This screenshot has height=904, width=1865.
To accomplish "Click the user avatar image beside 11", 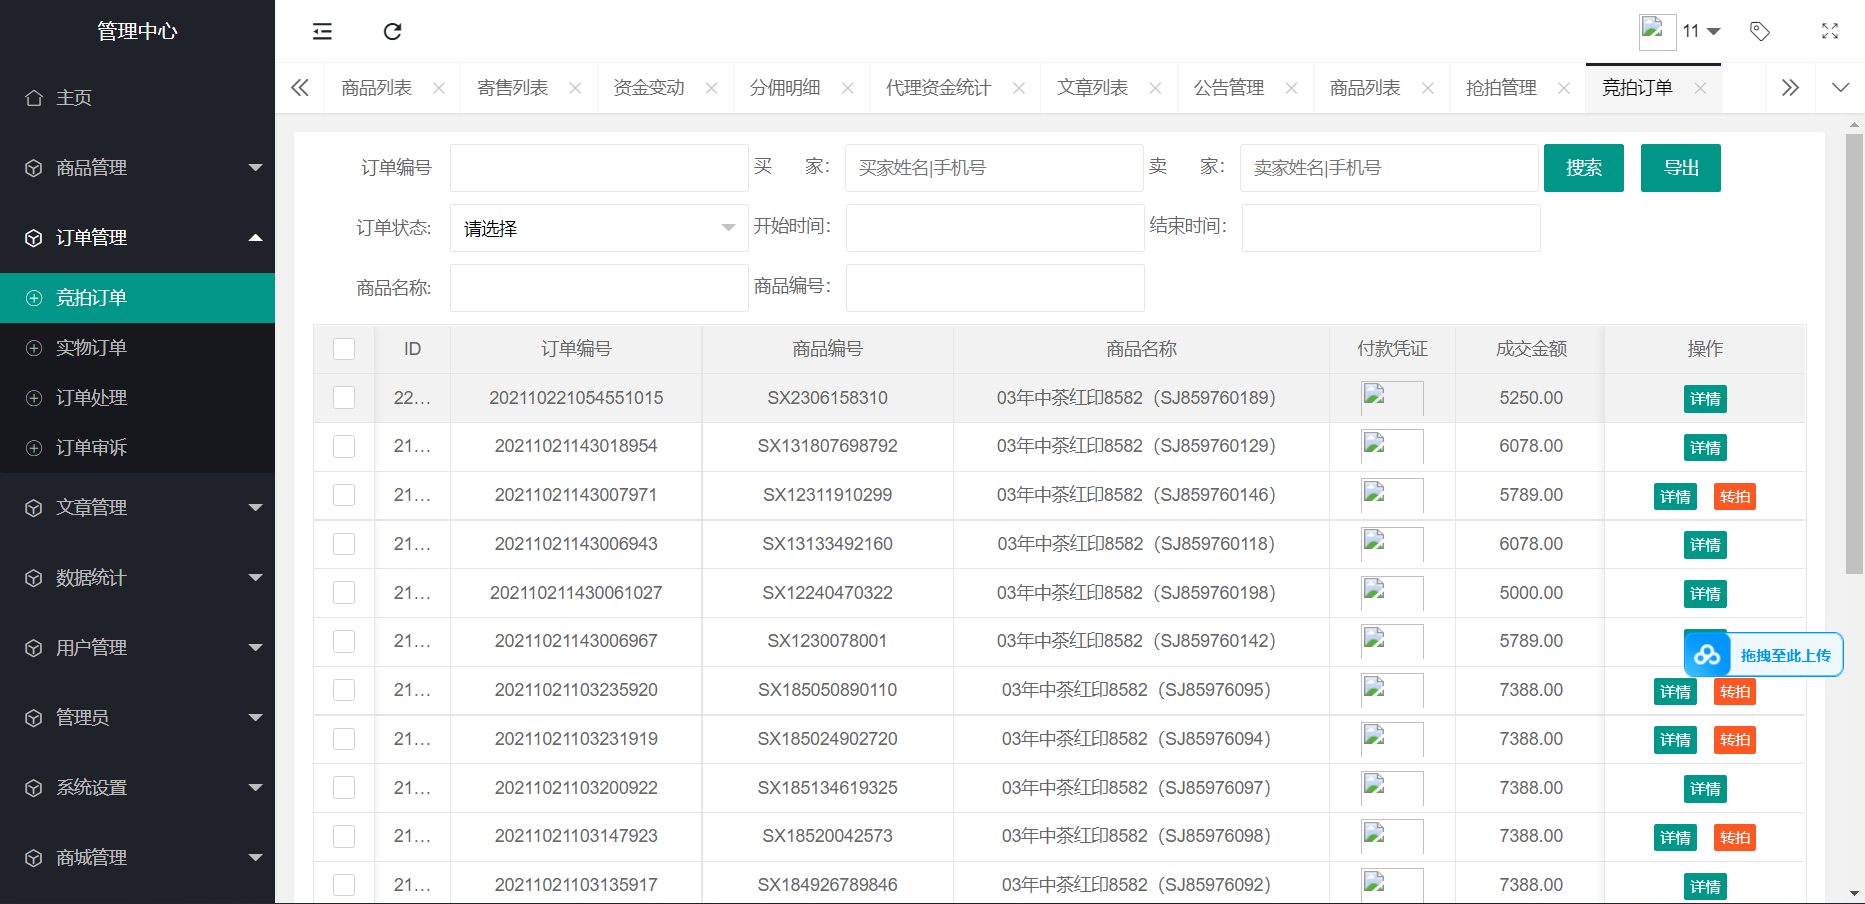I will (x=1657, y=31).
